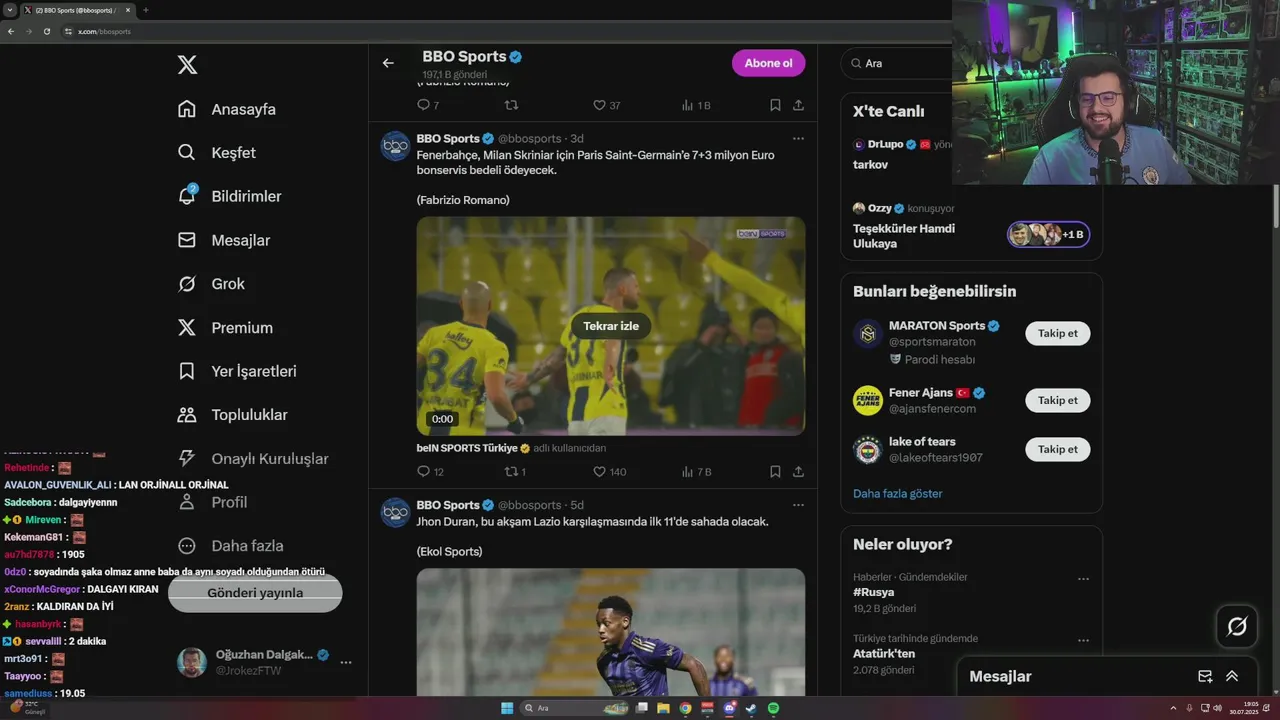The width and height of the screenshot is (1280, 720).
Task: Compose new message in Mesajlar drawer
Action: click(1205, 677)
